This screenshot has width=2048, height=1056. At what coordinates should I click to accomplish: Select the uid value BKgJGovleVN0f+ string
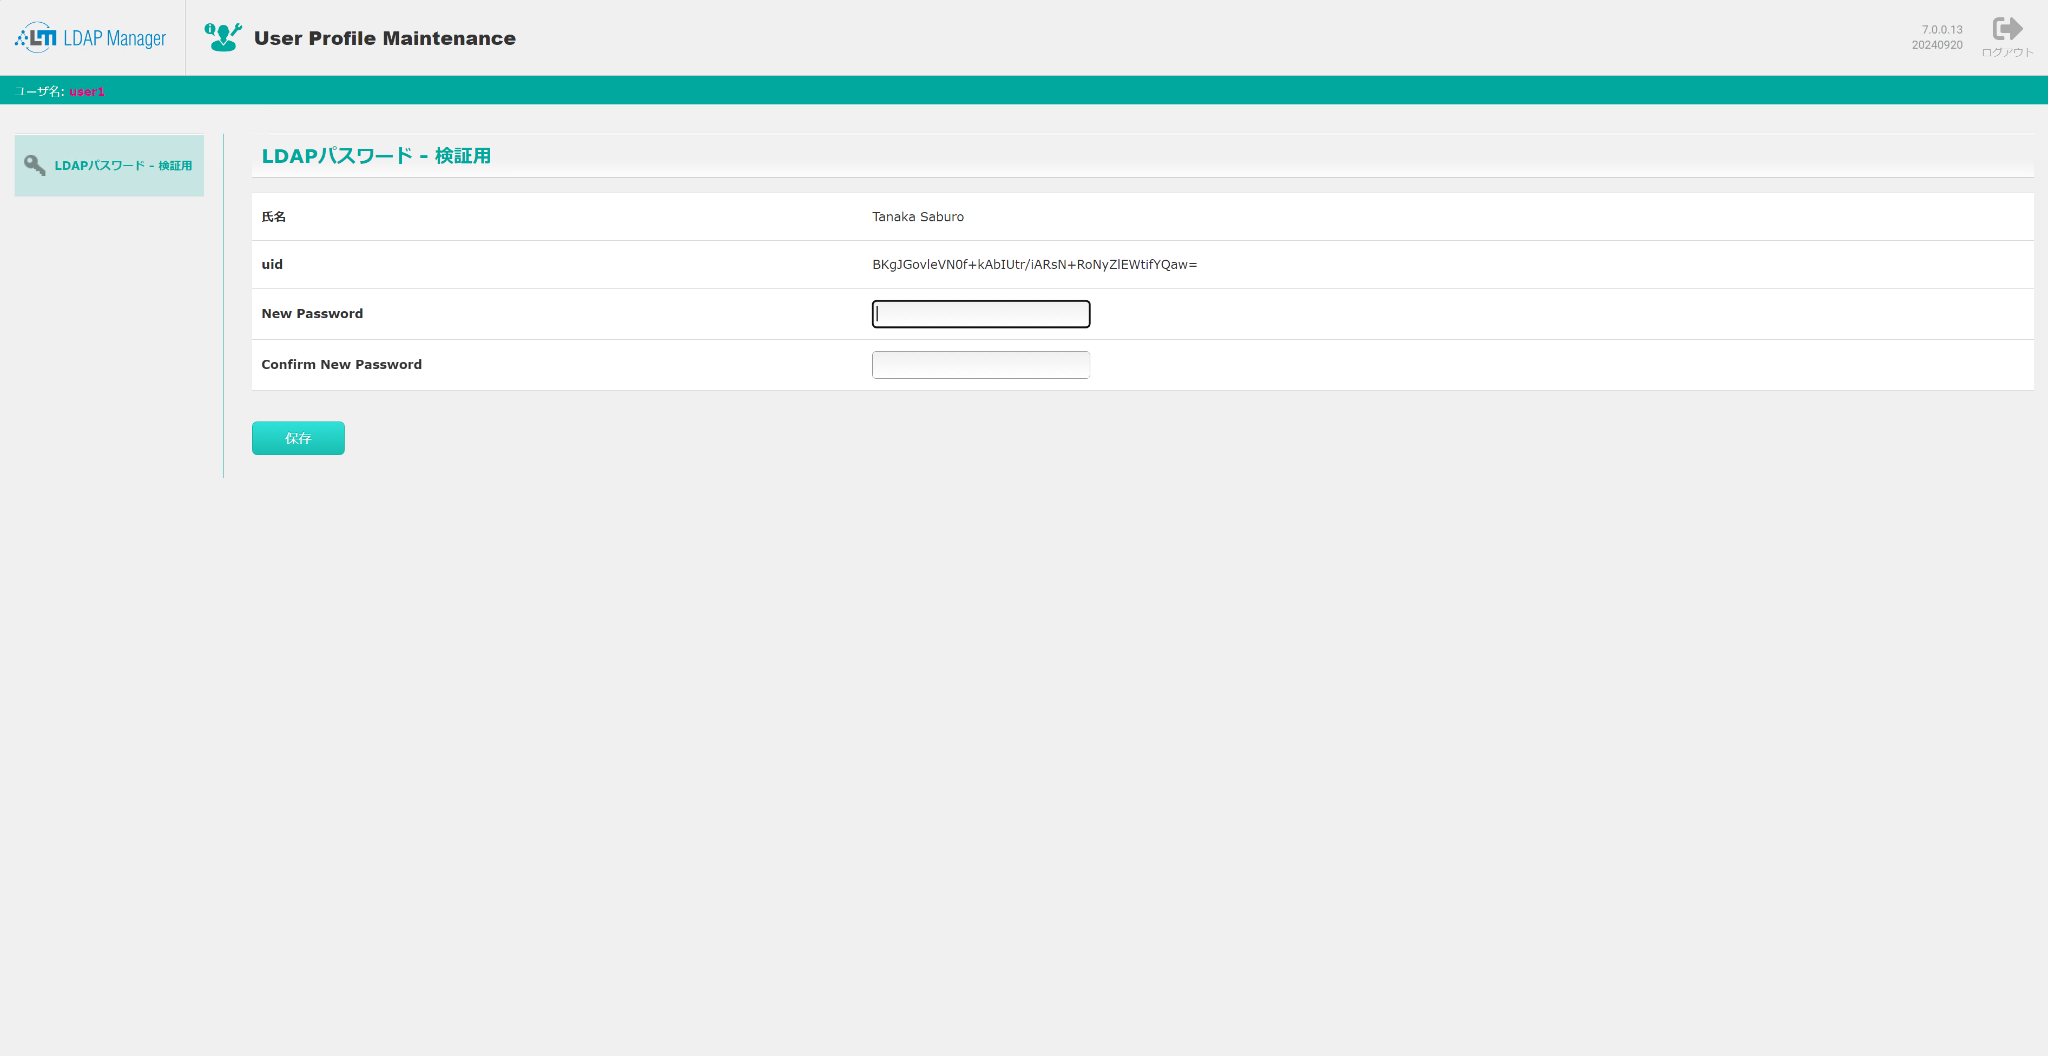click(x=1034, y=265)
